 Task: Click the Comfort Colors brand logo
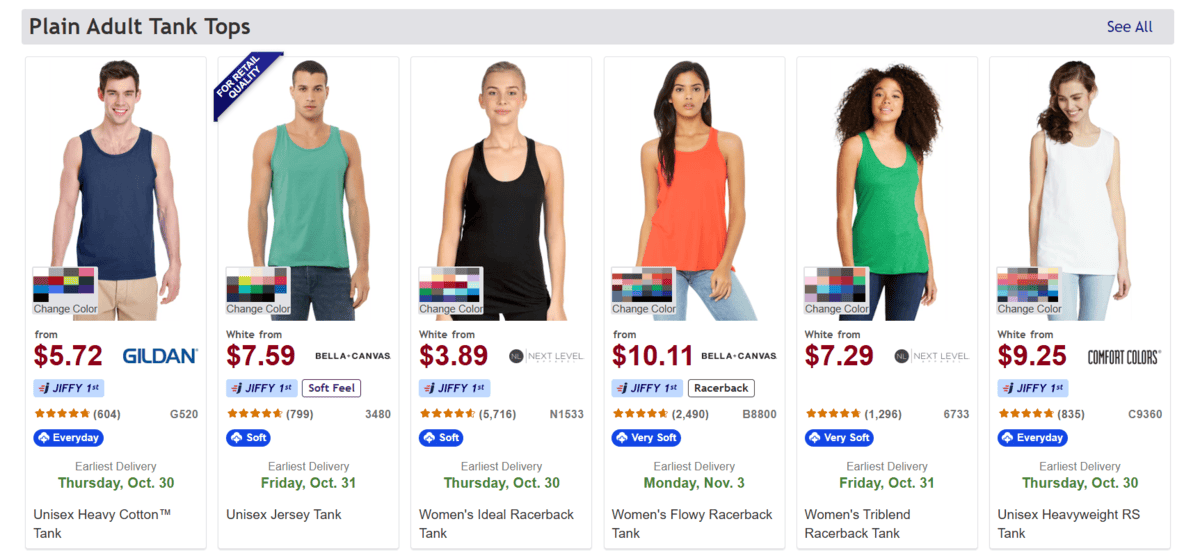point(1123,357)
